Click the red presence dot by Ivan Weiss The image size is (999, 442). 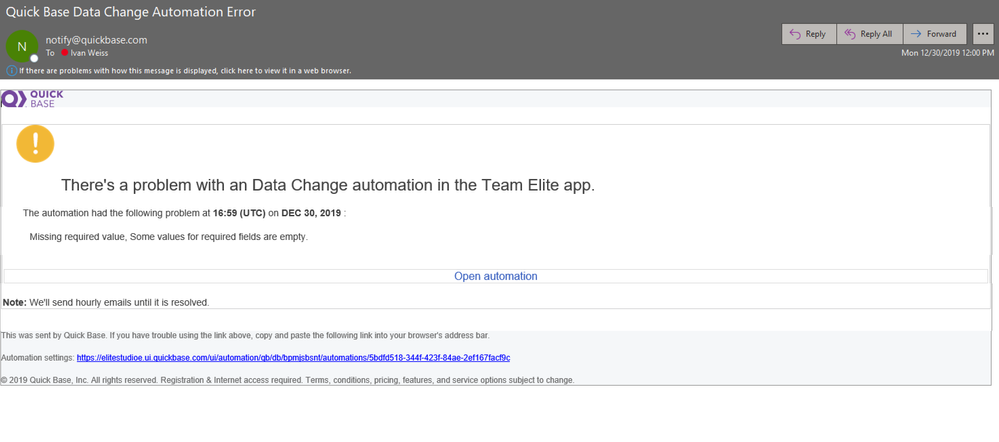(65, 53)
